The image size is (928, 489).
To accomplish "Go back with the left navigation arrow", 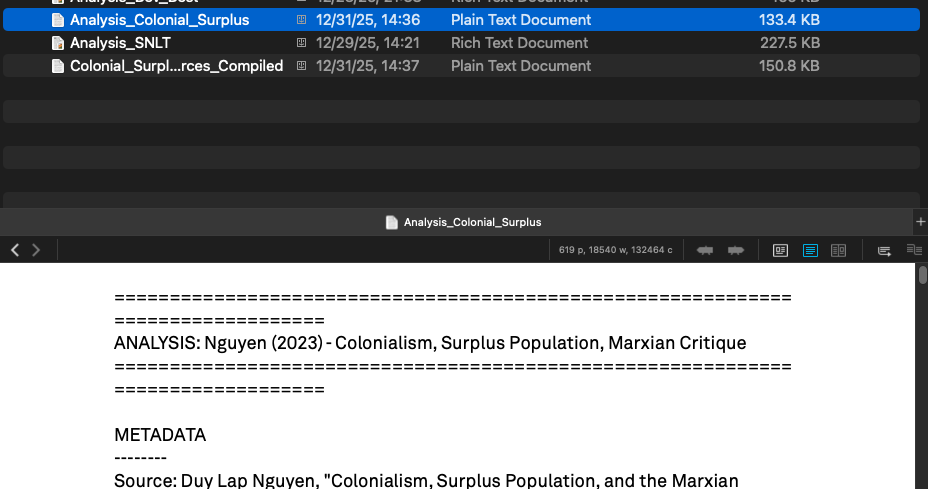I will (15, 250).
